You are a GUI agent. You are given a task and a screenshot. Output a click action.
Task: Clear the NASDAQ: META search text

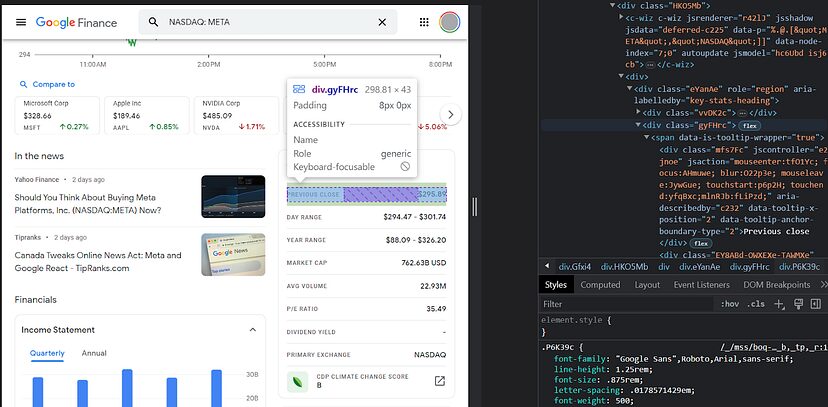pos(382,22)
